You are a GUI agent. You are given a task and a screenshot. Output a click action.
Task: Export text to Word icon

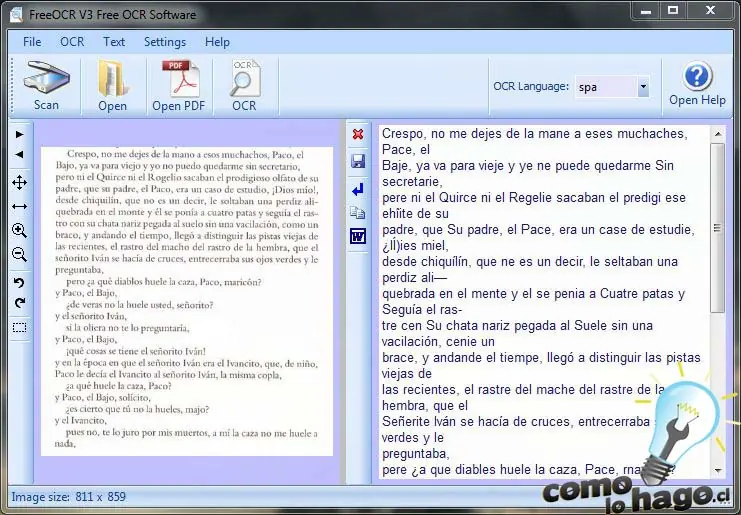[358, 236]
